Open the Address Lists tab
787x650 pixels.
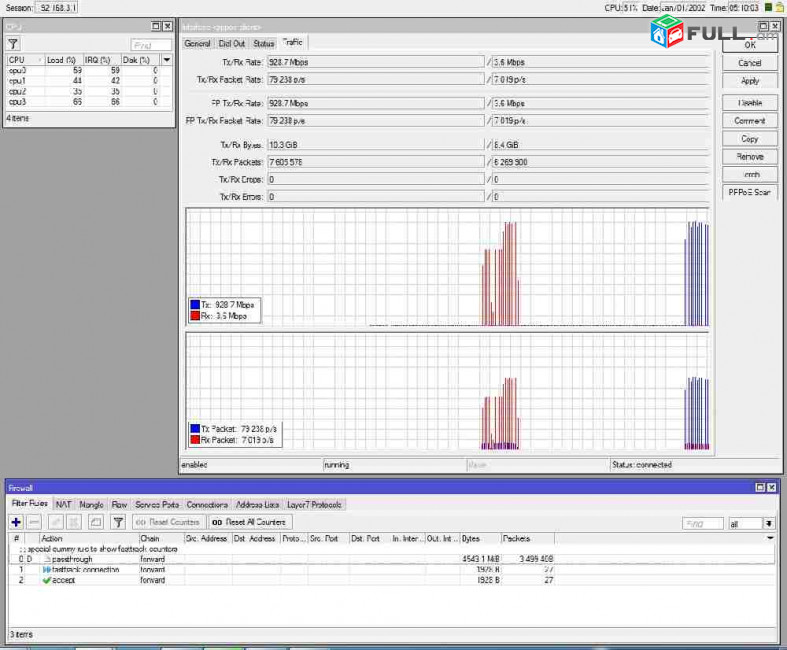click(257, 504)
